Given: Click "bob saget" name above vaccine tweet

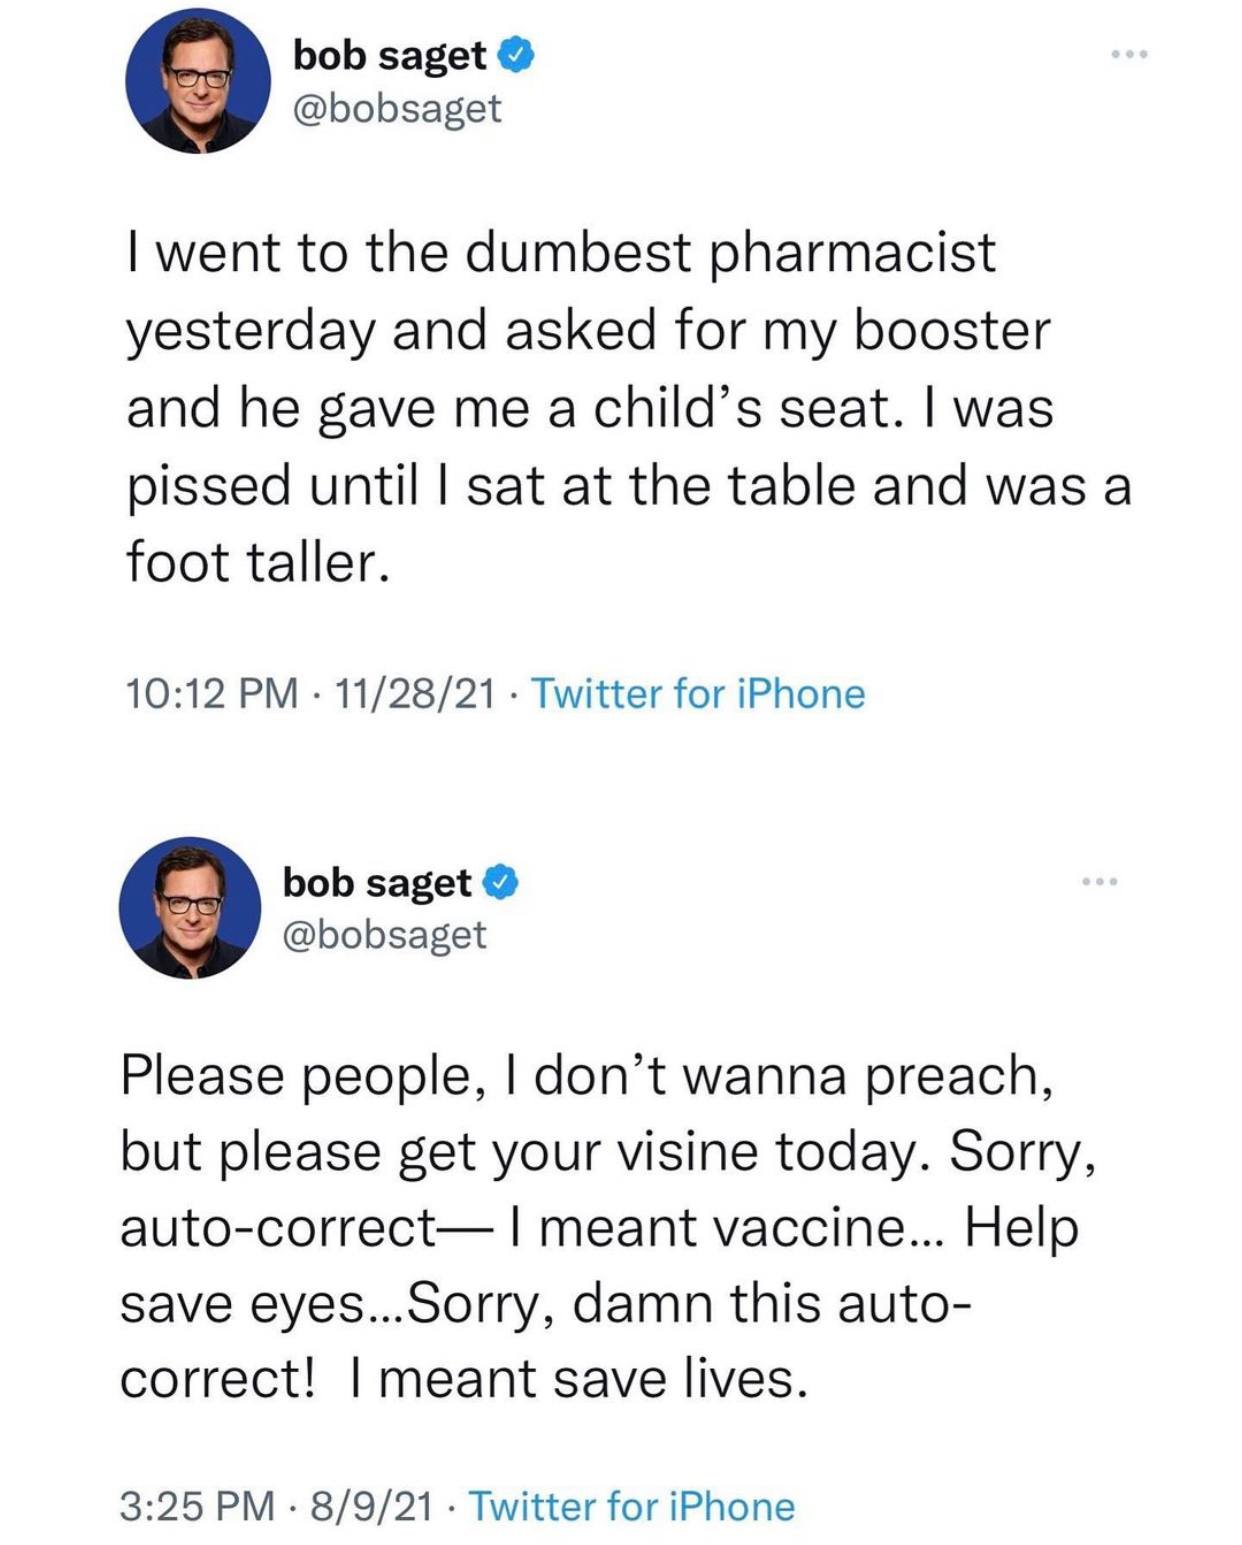Looking at the screenshot, I should click(377, 883).
